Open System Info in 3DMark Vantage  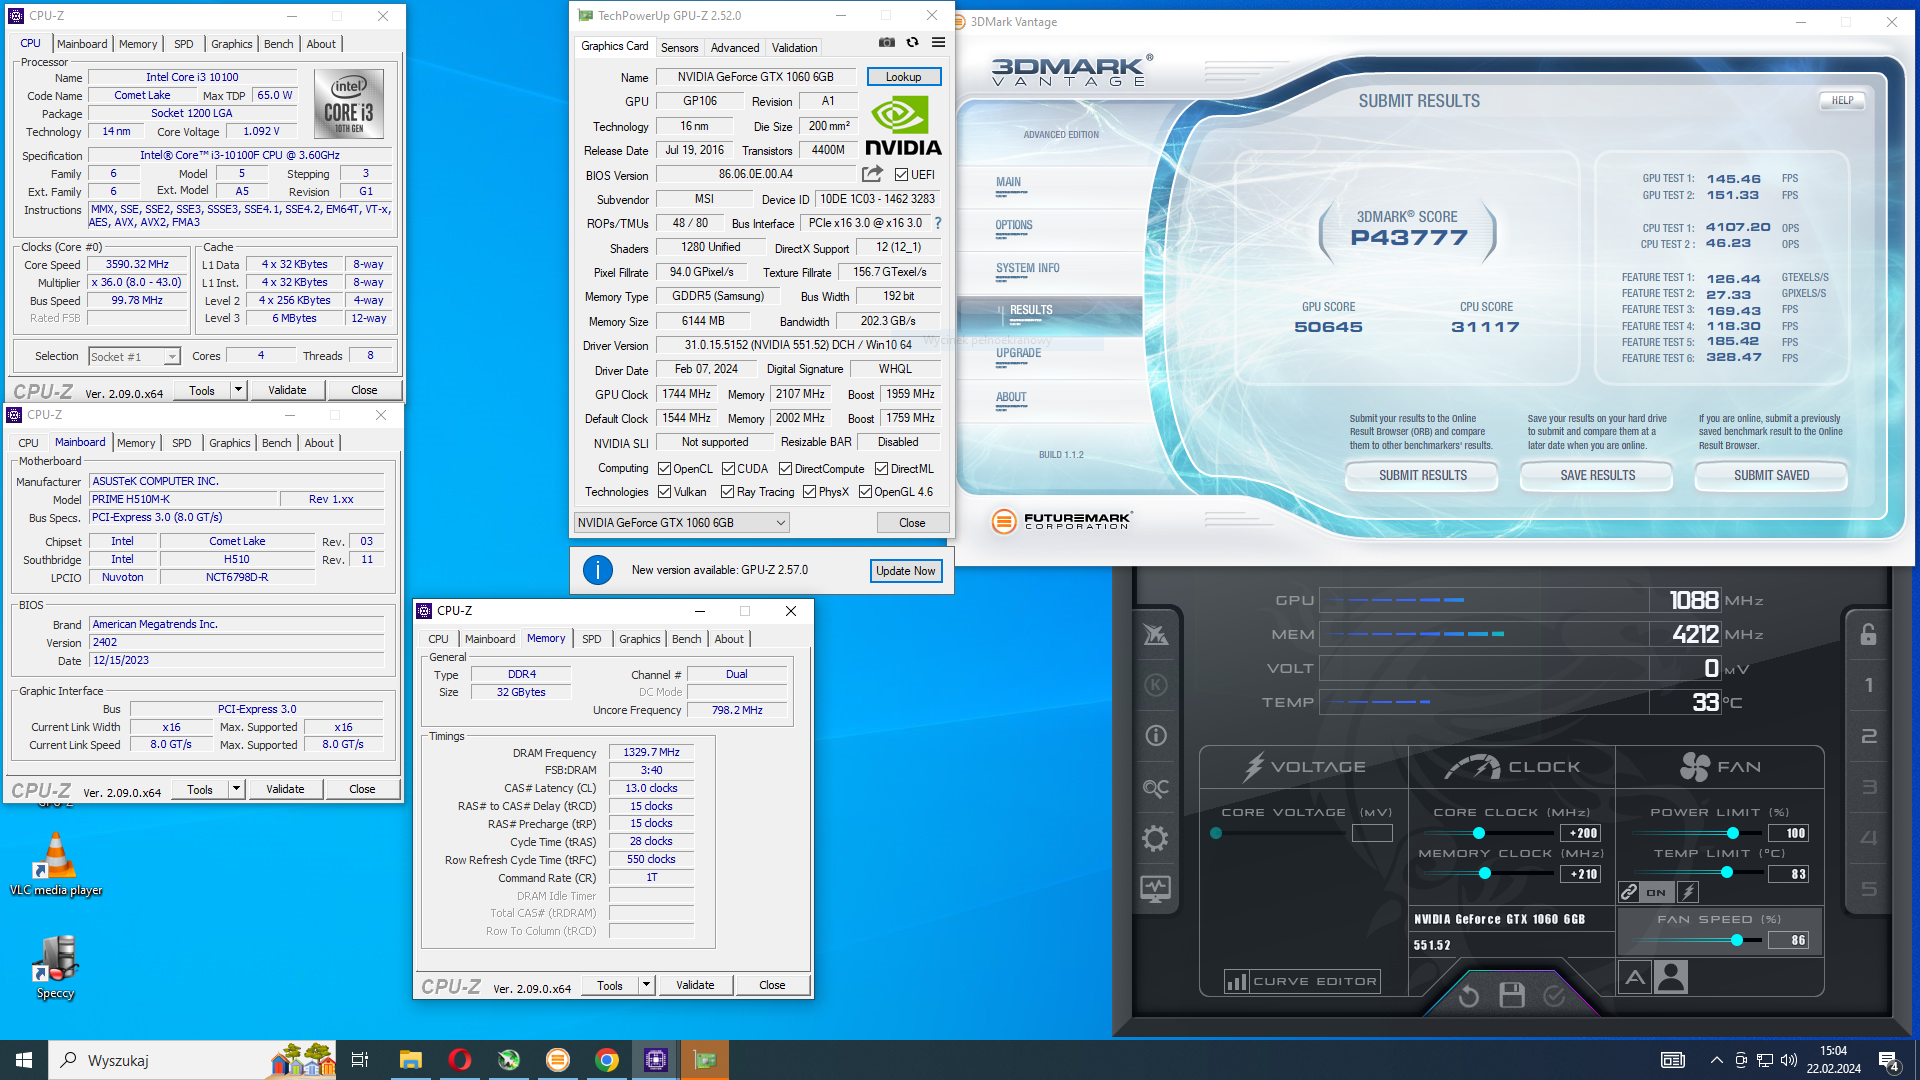point(1027,268)
